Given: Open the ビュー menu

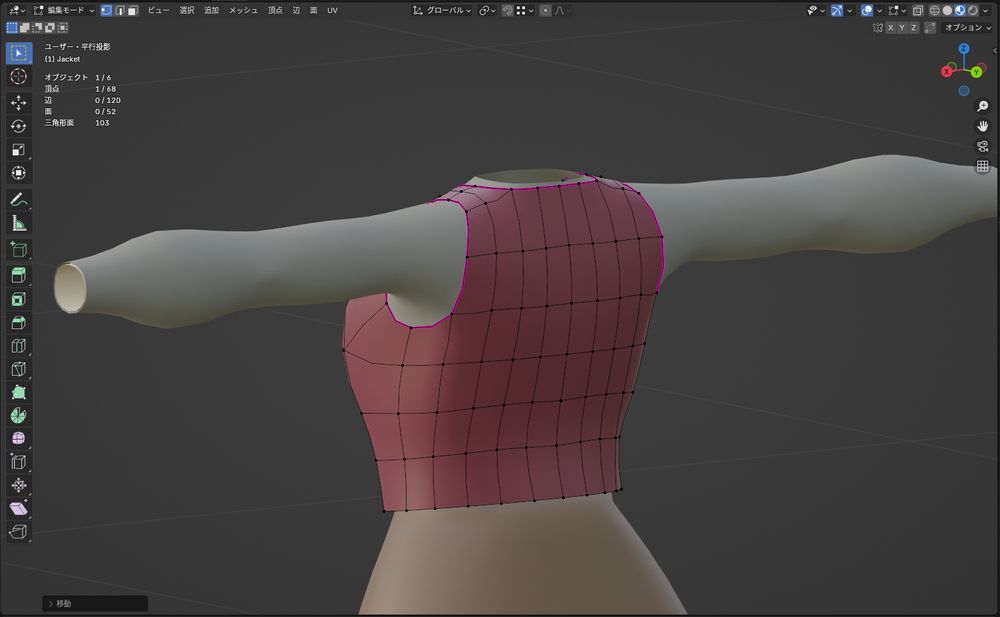Looking at the screenshot, I should (x=158, y=10).
